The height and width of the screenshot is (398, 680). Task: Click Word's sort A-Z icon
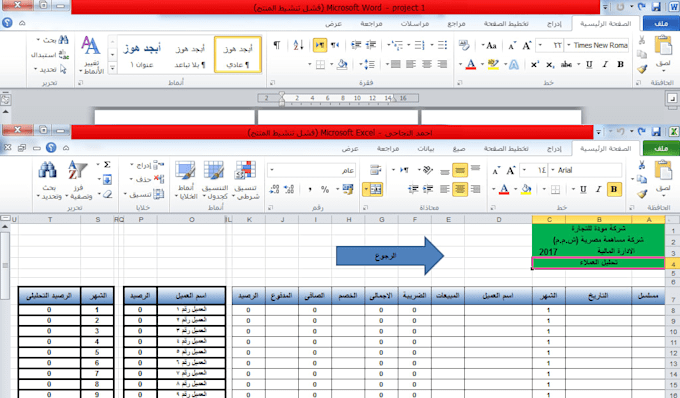298,45
